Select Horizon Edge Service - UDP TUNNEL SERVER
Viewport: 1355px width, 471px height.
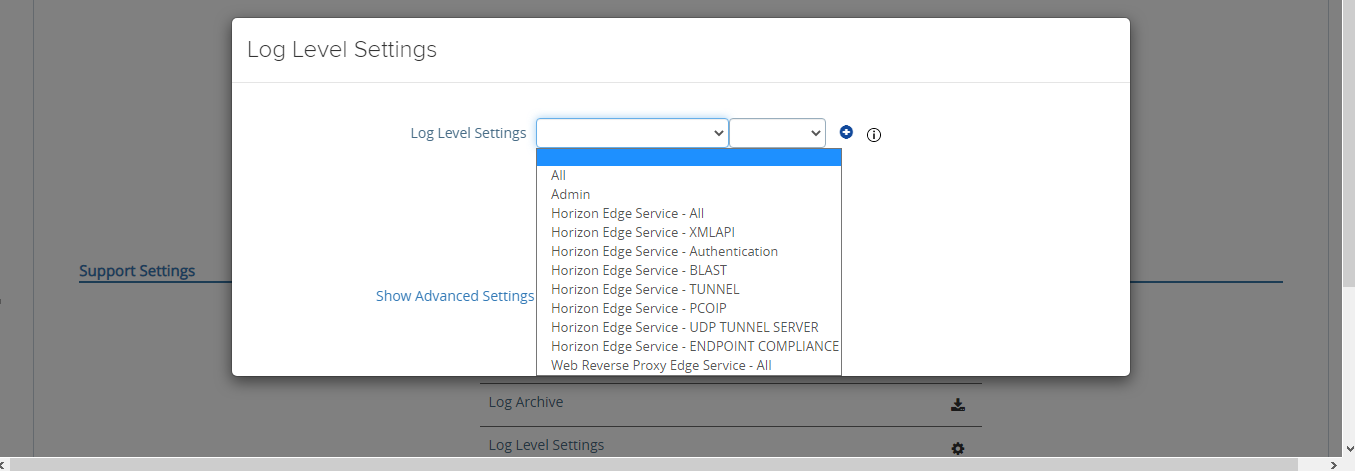point(689,327)
